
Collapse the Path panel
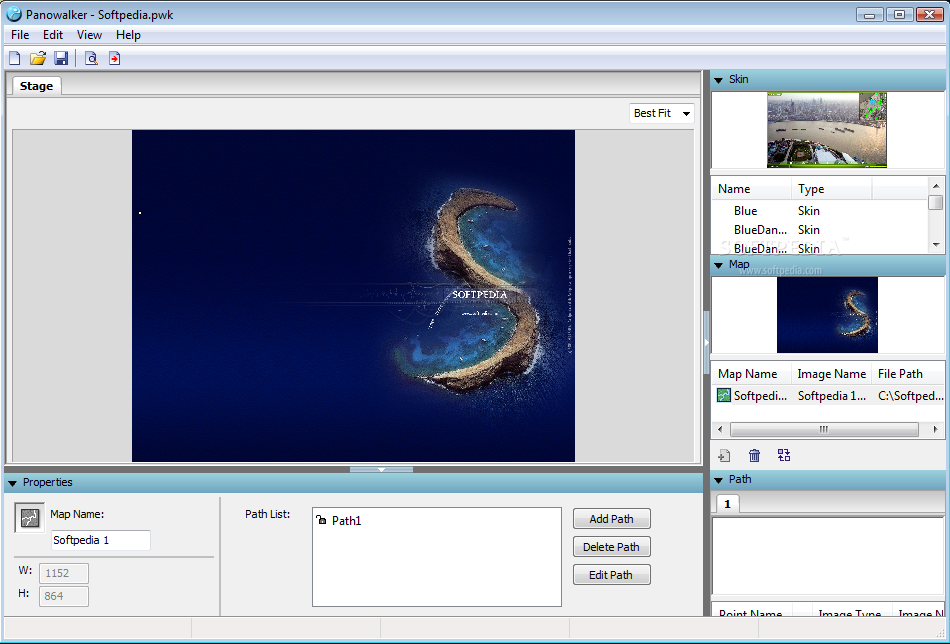(x=719, y=480)
